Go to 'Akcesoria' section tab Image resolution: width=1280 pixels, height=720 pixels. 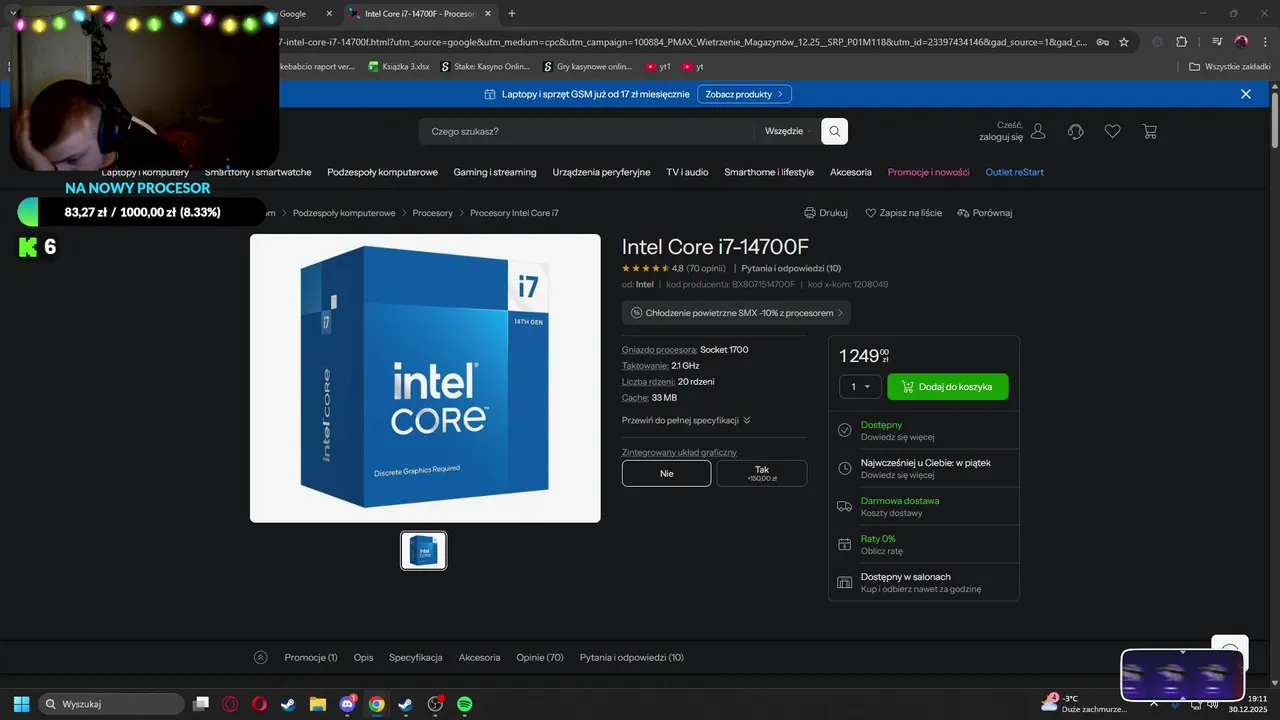pyautogui.click(x=479, y=657)
